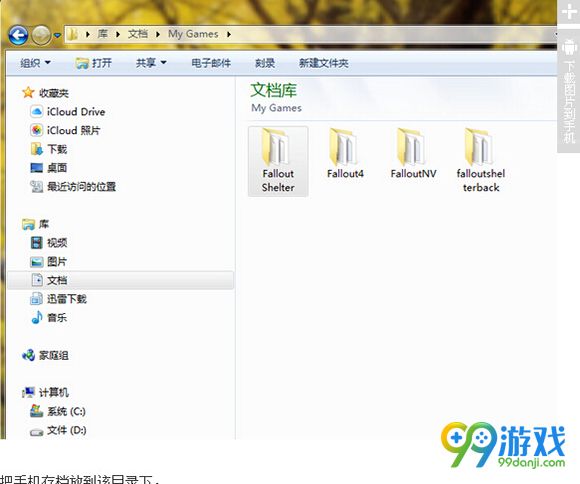Click the 计算机 computer icon

click(28, 393)
